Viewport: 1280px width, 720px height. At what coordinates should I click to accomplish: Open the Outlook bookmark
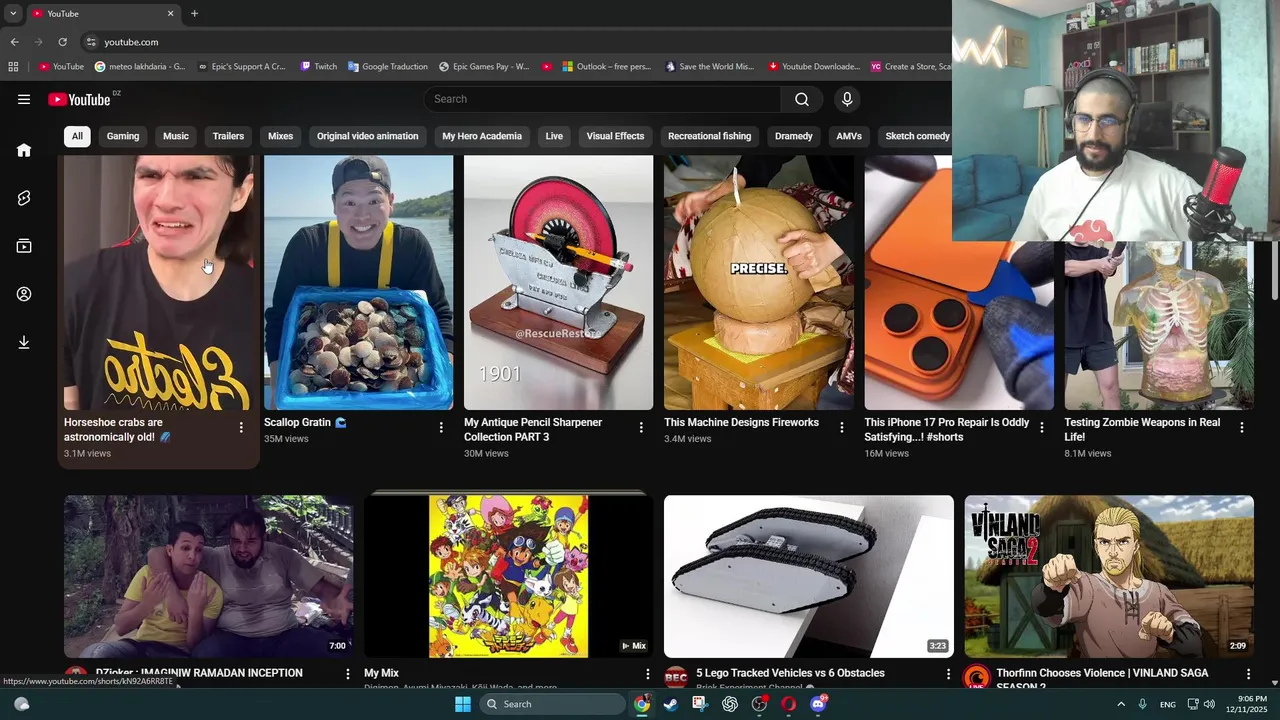(606, 67)
